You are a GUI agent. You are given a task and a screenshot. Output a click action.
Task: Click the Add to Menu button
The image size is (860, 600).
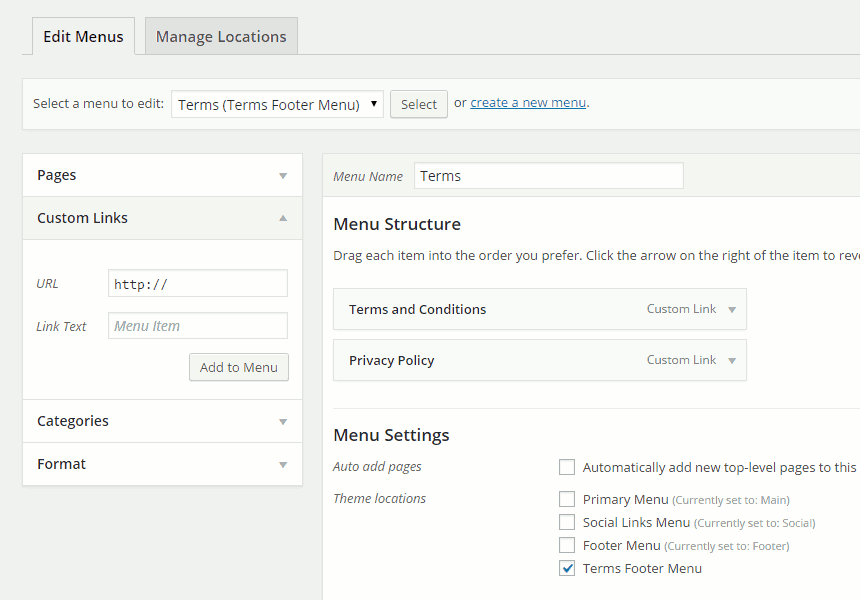coord(239,367)
